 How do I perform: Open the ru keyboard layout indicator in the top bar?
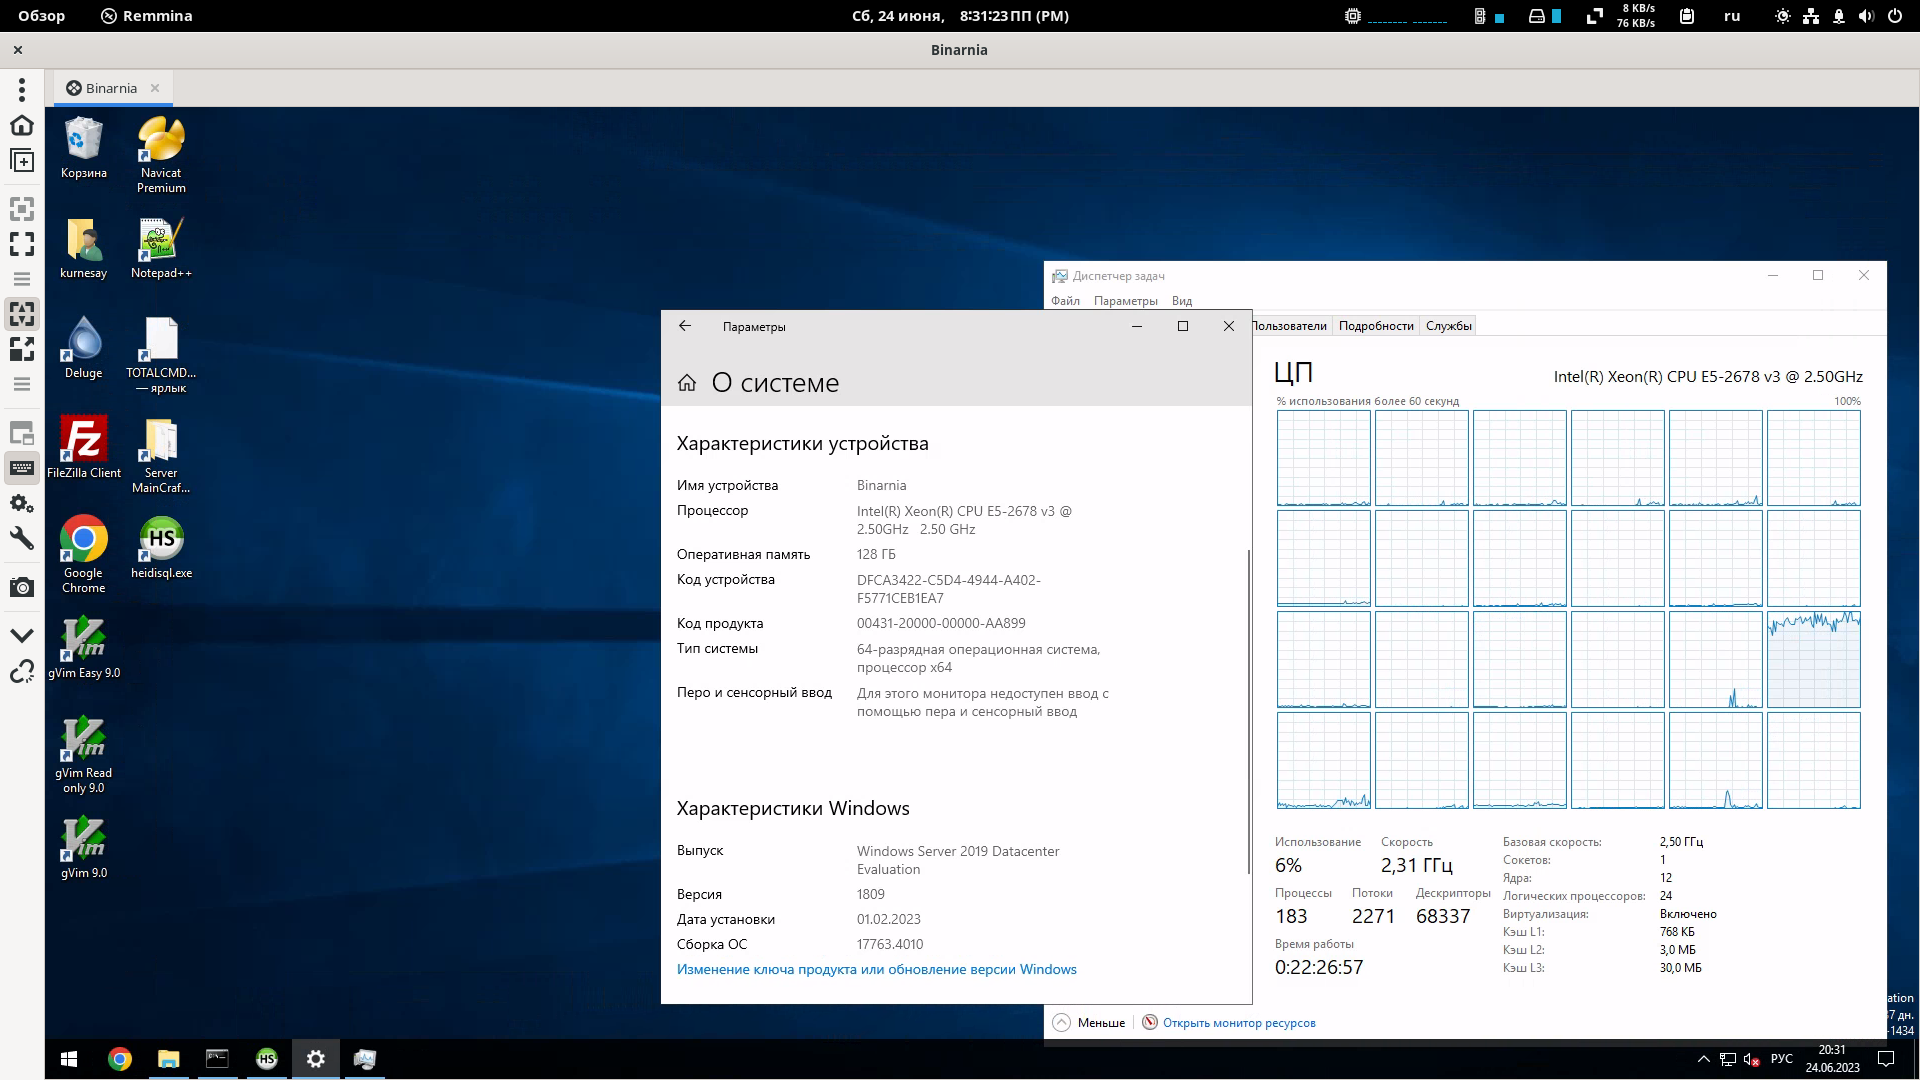pyautogui.click(x=1732, y=16)
